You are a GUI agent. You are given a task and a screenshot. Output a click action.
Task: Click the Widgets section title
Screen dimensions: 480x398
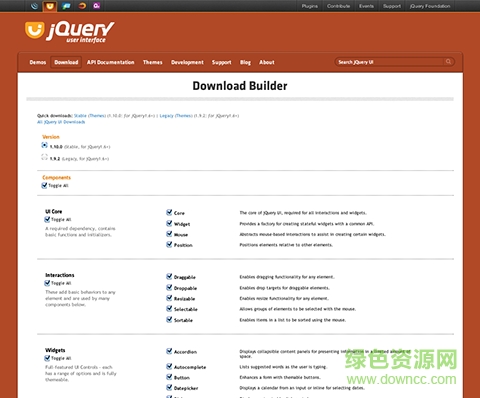point(55,350)
